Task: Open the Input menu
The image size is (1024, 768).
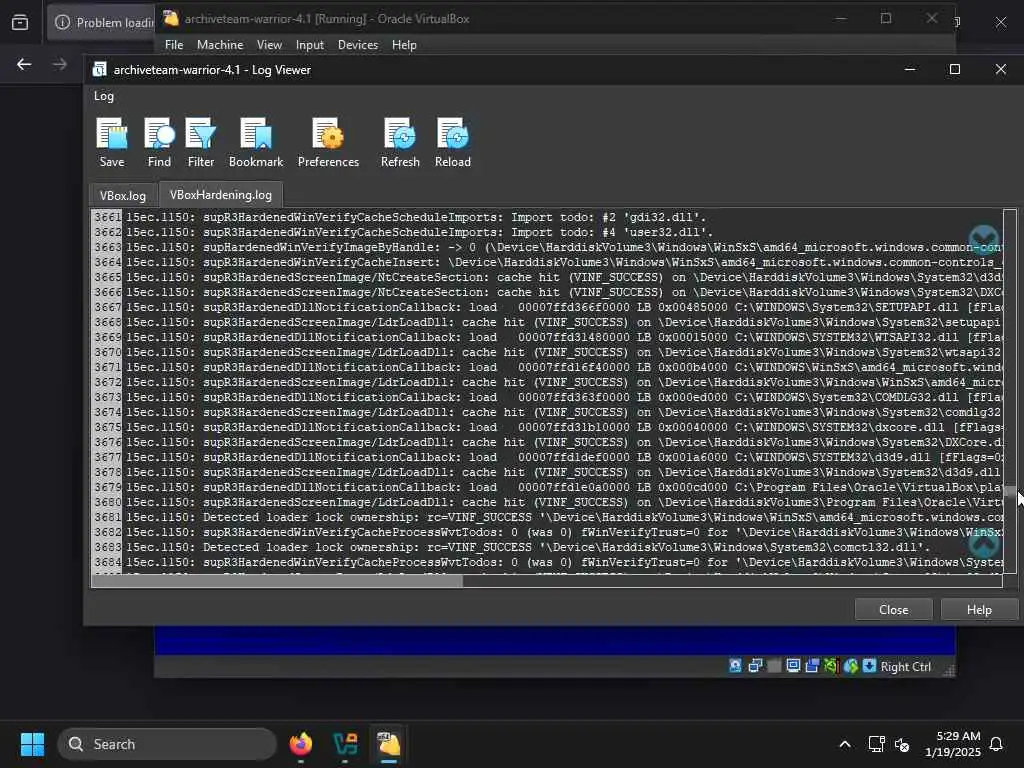Action: pos(310,44)
